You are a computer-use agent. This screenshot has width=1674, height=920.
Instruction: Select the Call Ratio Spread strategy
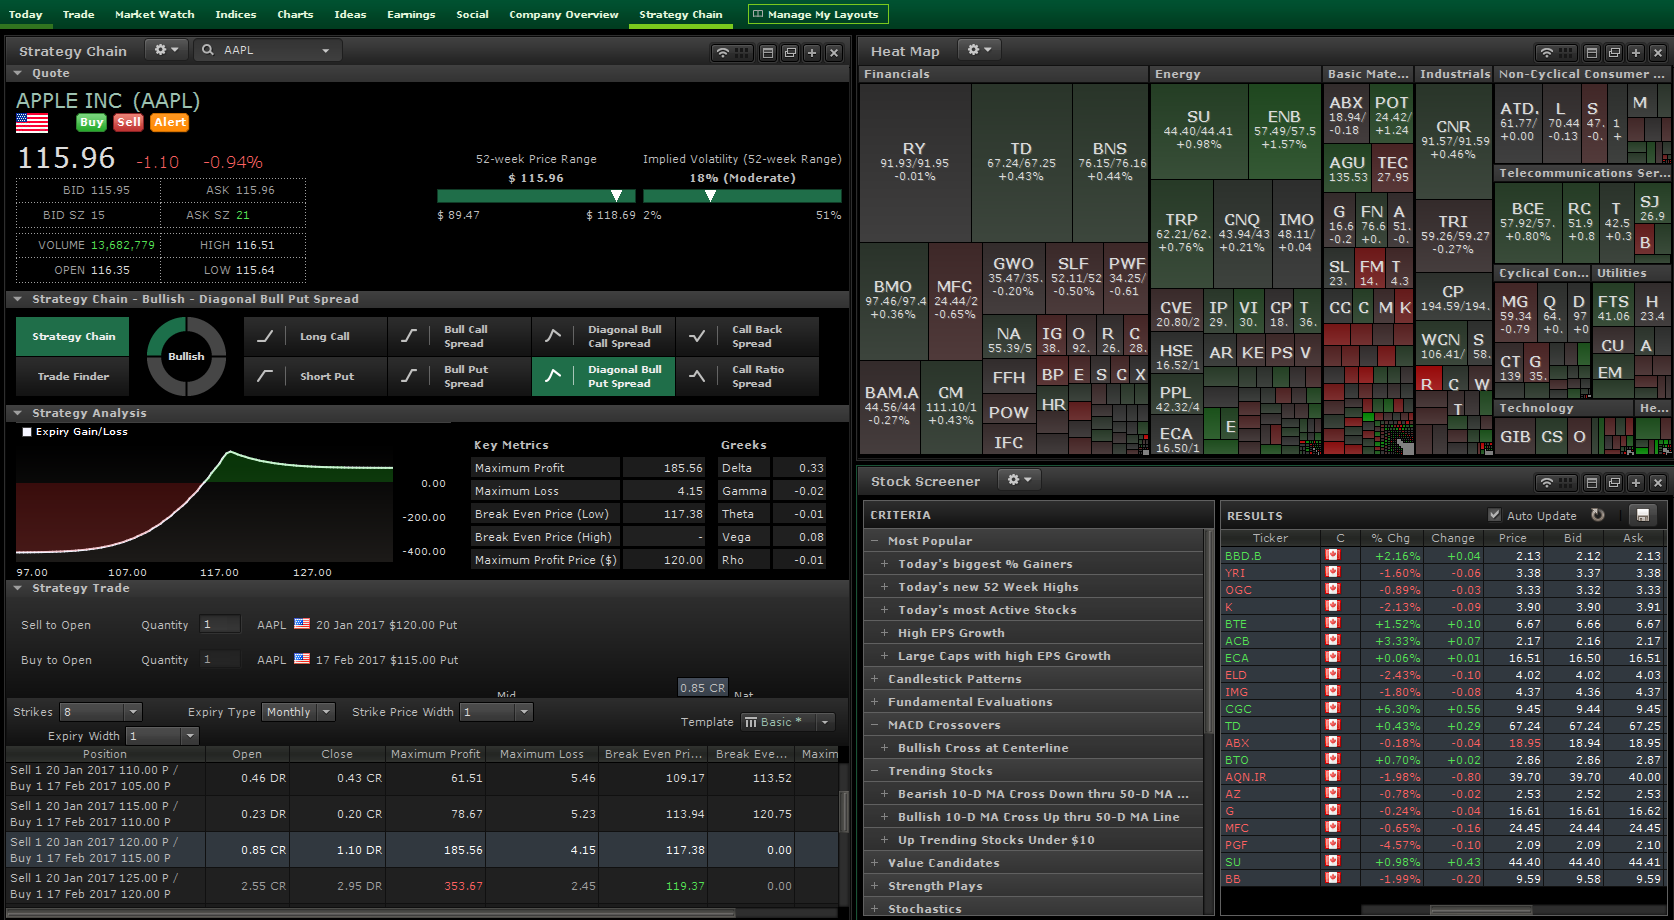(x=747, y=376)
